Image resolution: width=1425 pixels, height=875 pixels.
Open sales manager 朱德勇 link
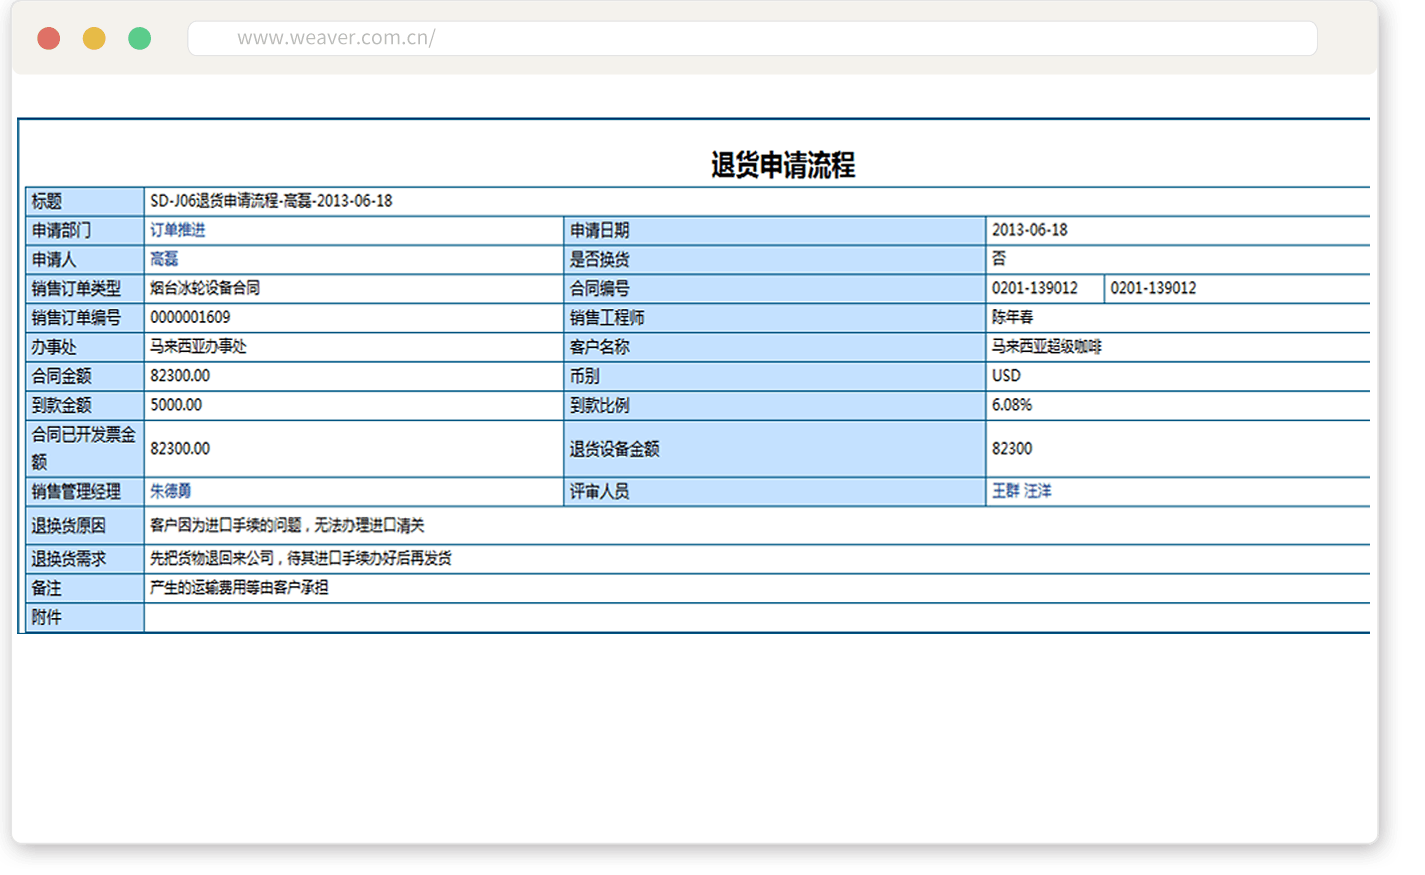[170, 491]
